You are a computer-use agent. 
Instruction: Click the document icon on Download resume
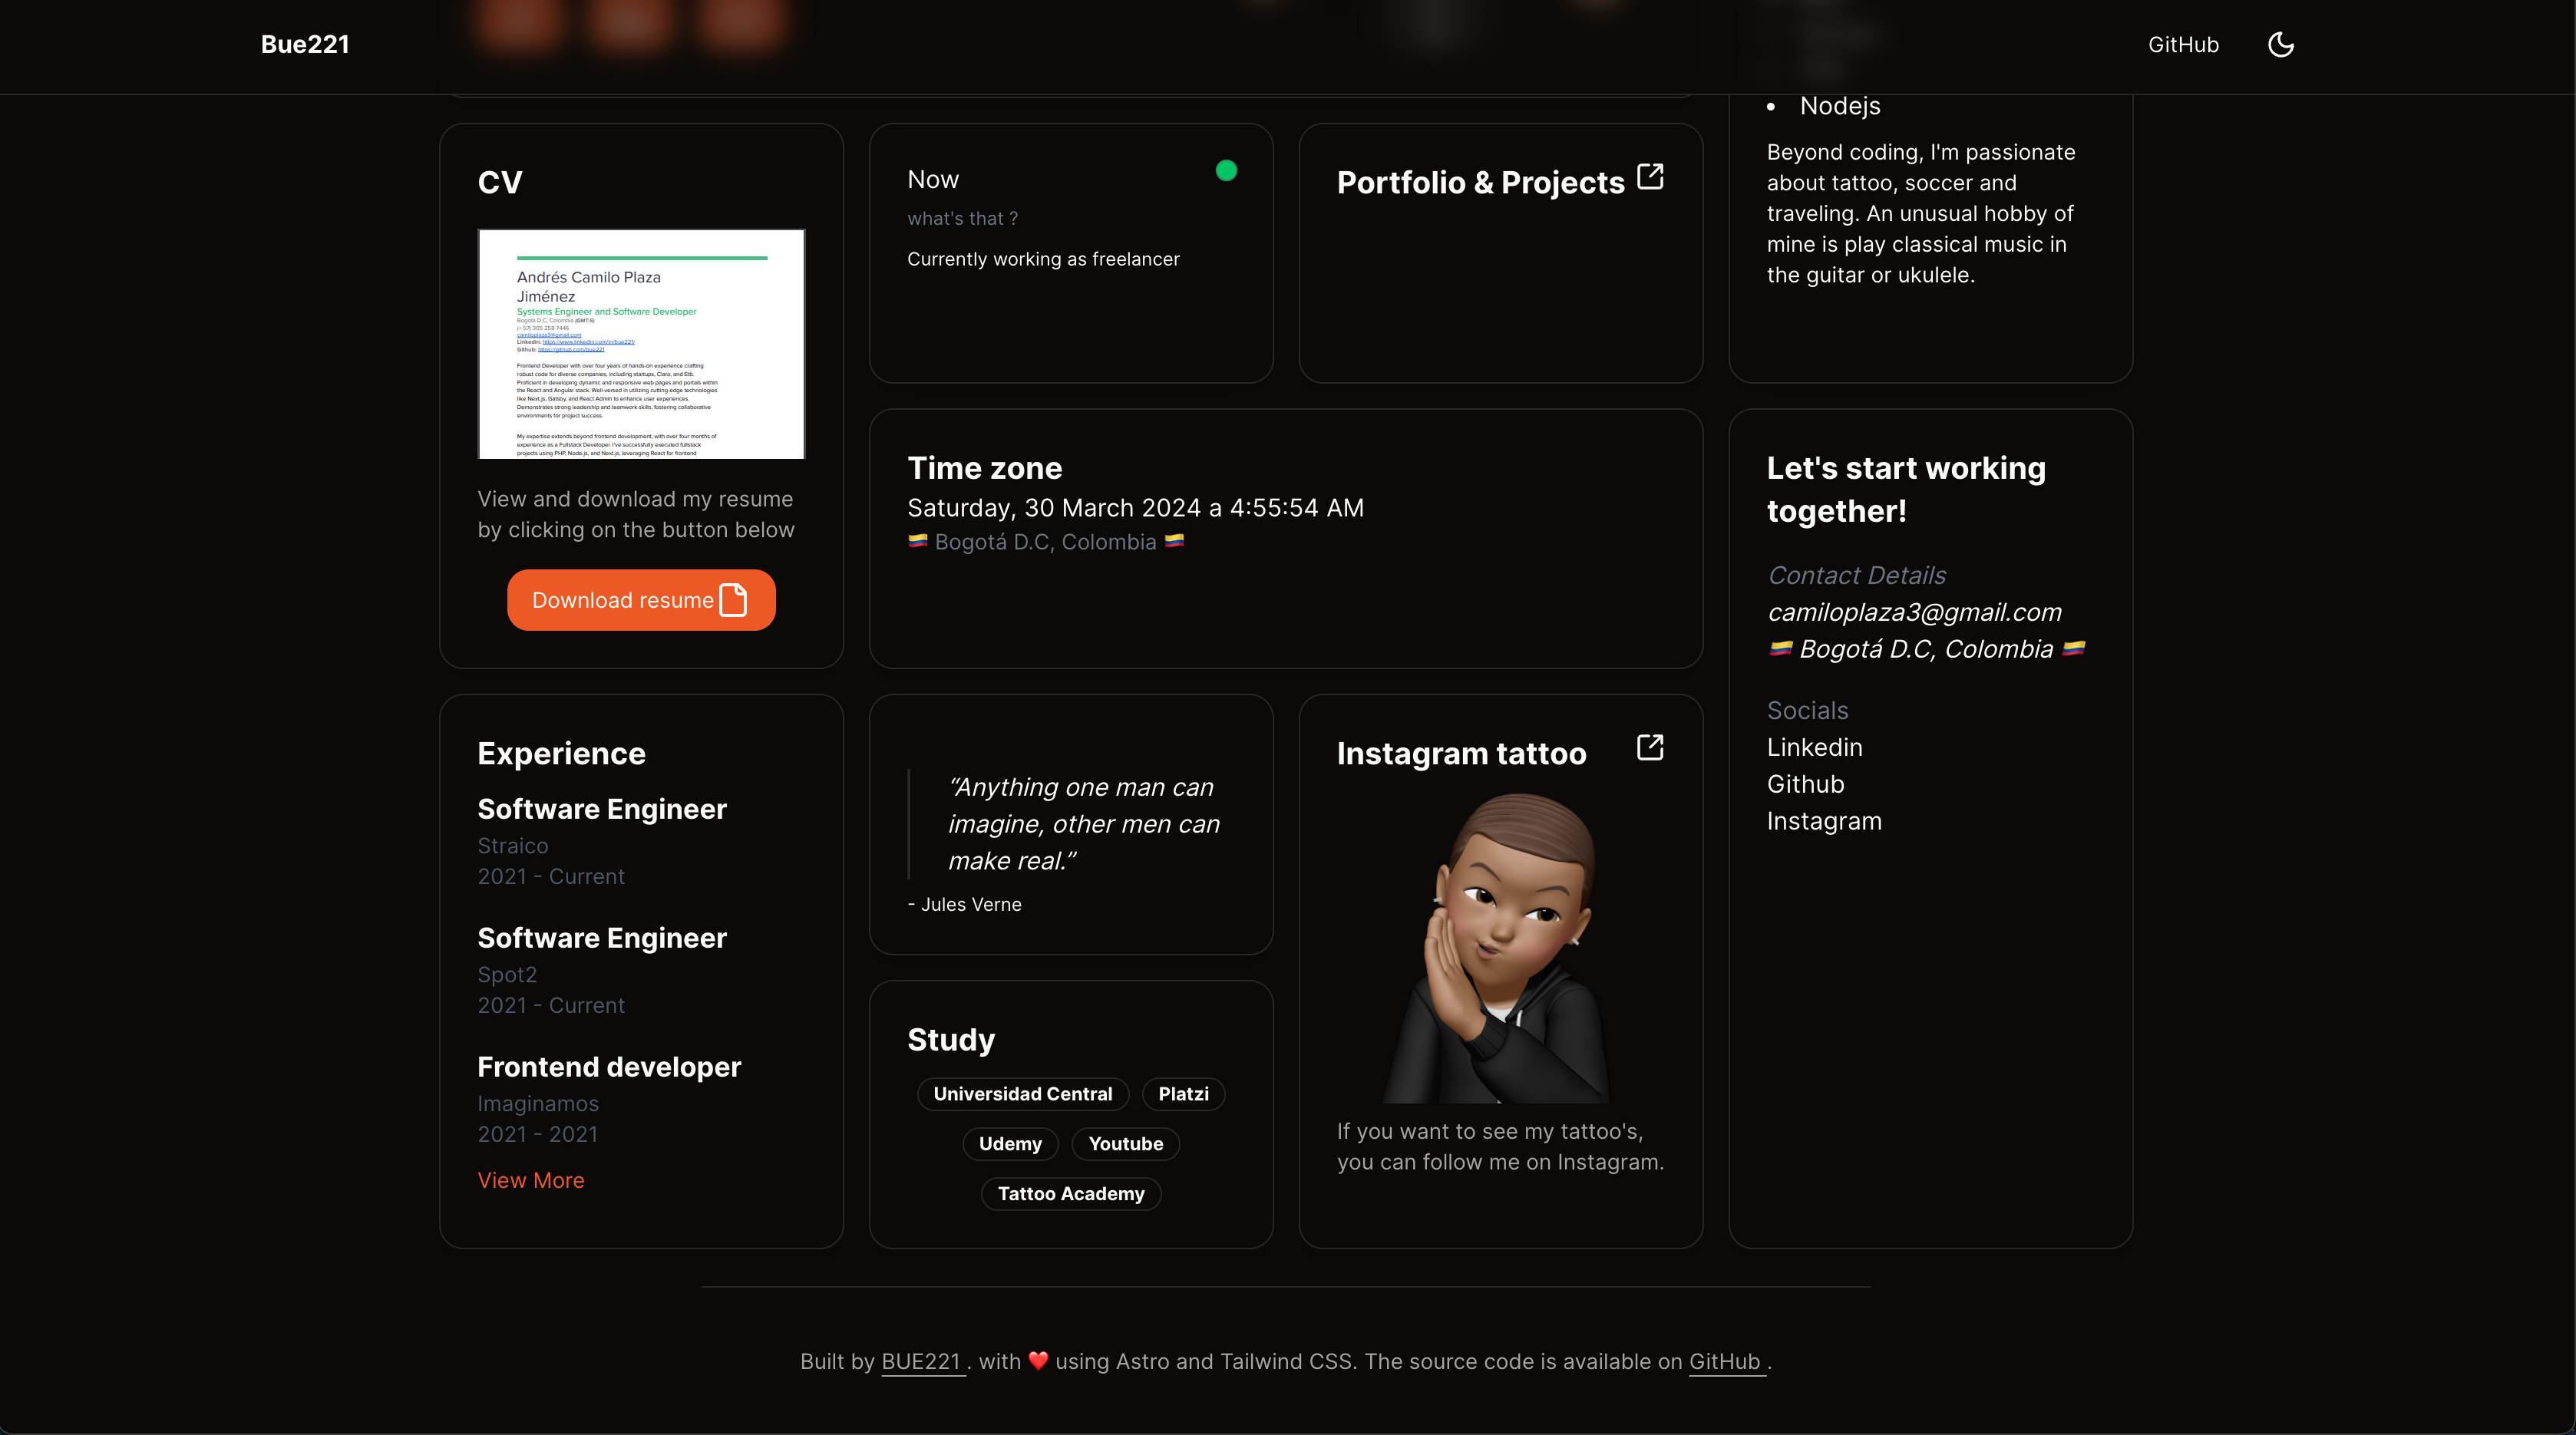pos(734,600)
